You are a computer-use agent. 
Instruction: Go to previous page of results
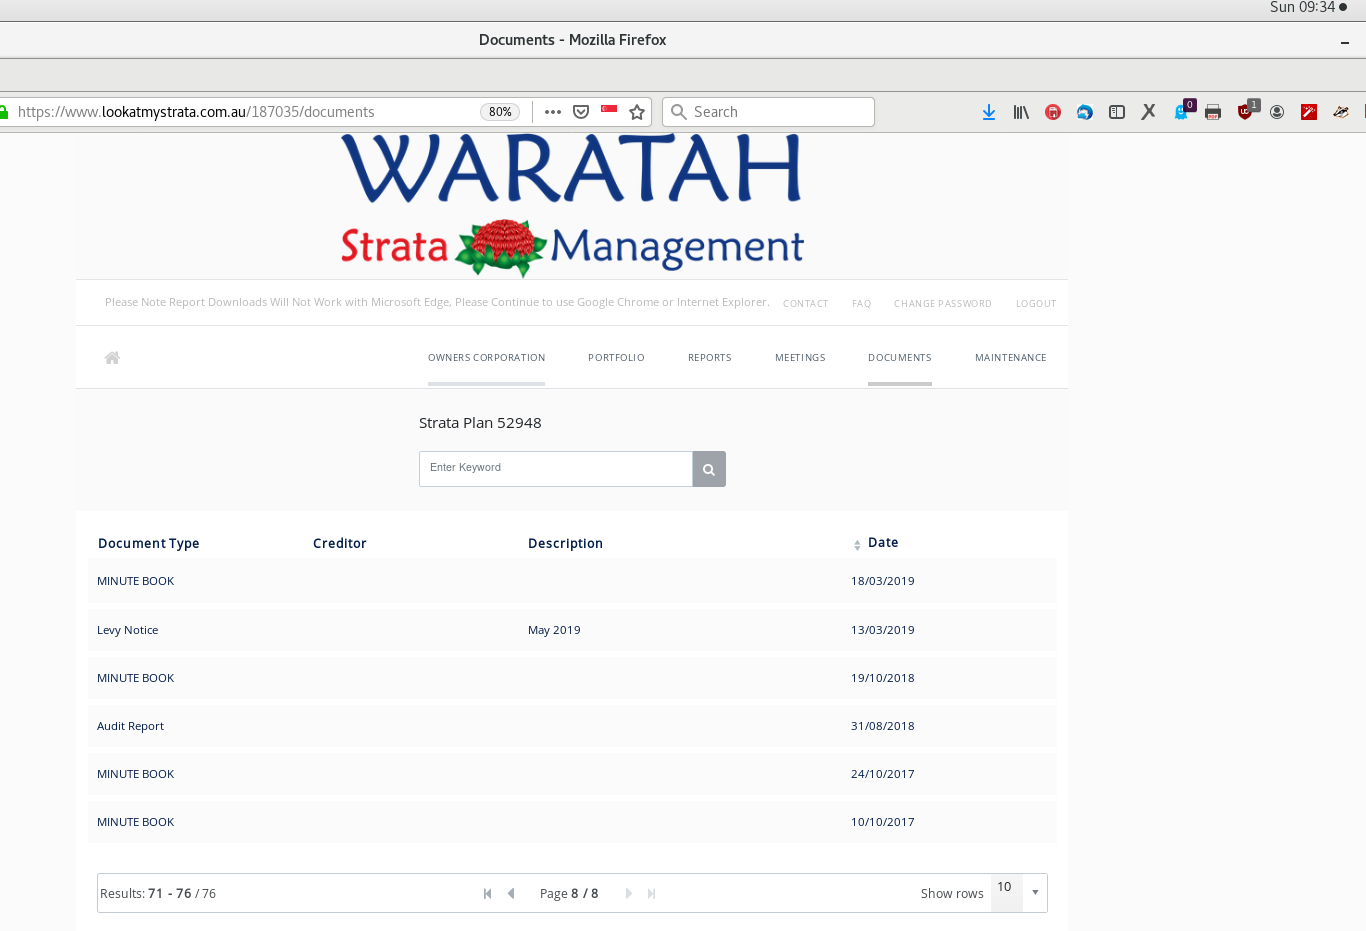[x=511, y=894]
